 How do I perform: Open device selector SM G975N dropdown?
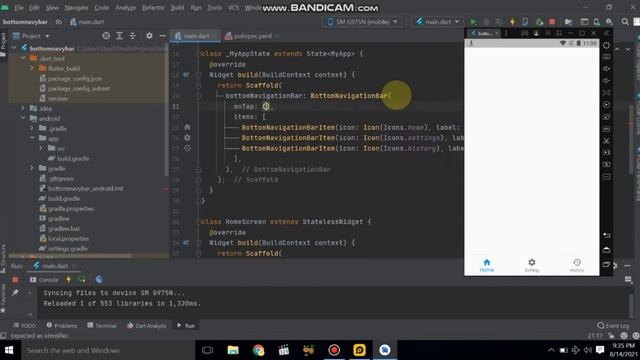362,22
